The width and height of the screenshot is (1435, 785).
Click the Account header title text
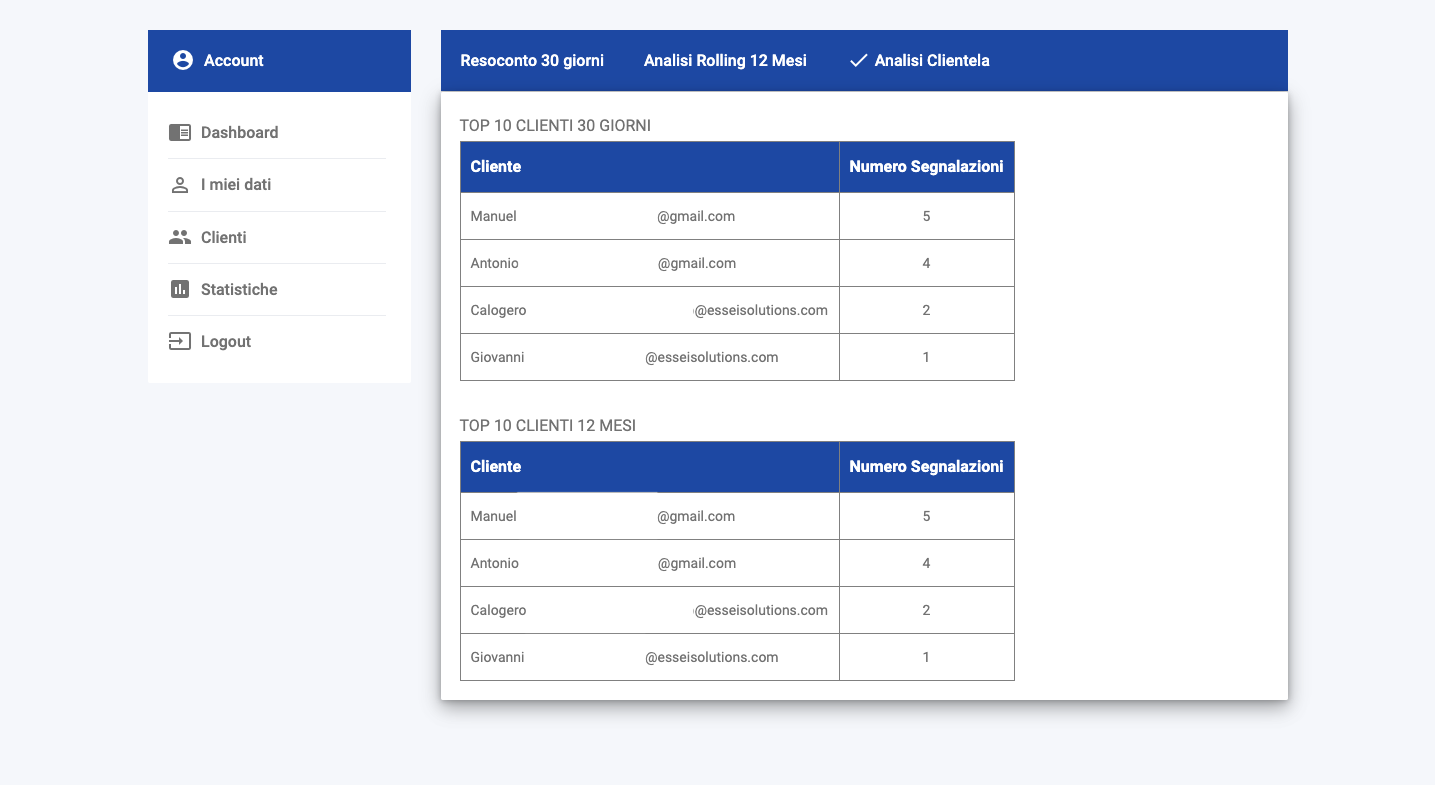point(234,60)
